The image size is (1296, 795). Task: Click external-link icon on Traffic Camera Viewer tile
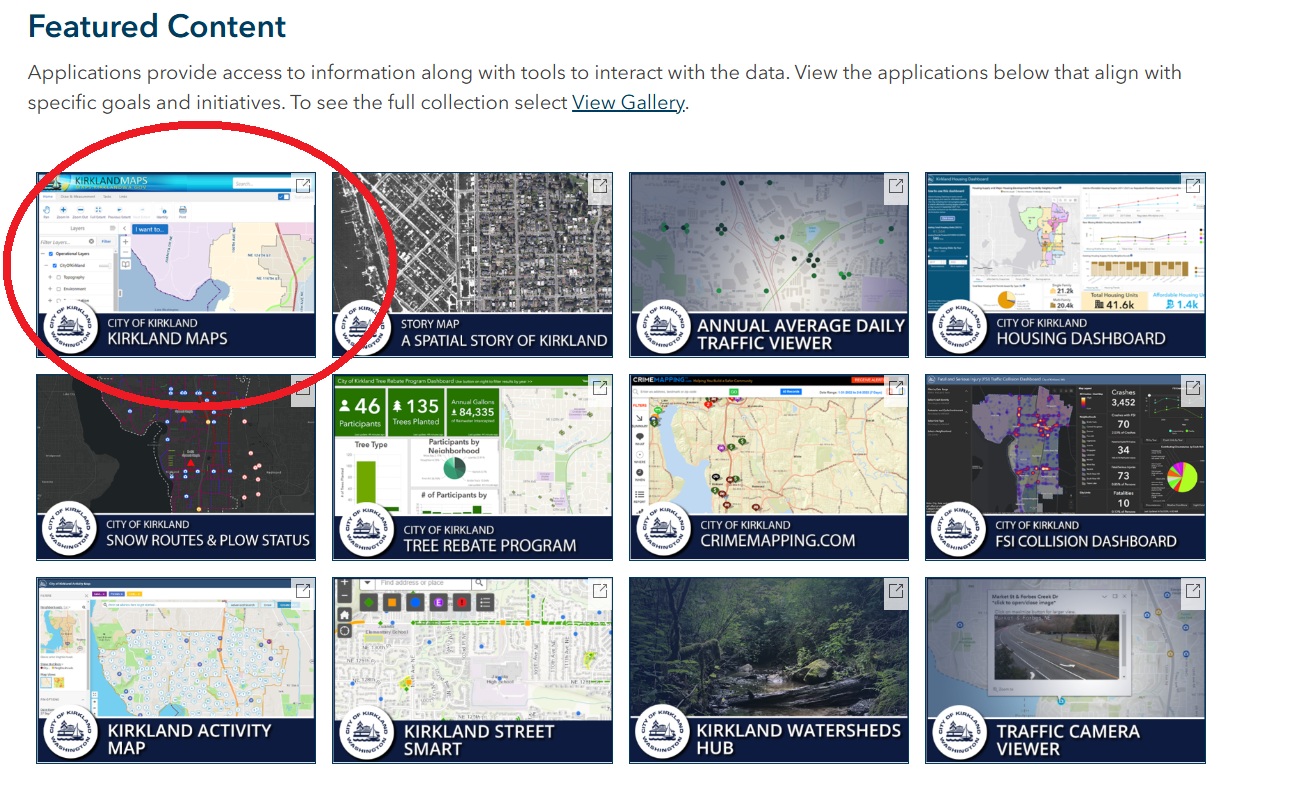tap(1192, 591)
